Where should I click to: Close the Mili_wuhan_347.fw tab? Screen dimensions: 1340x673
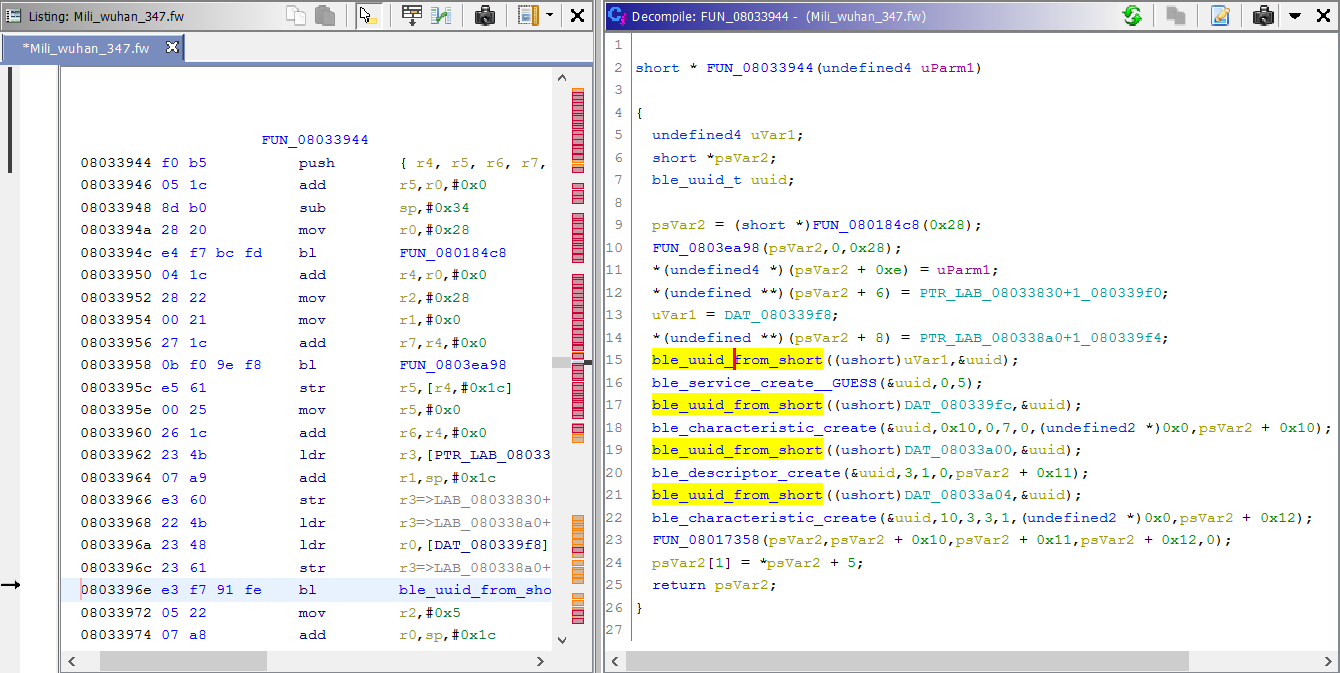click(172, 47)
